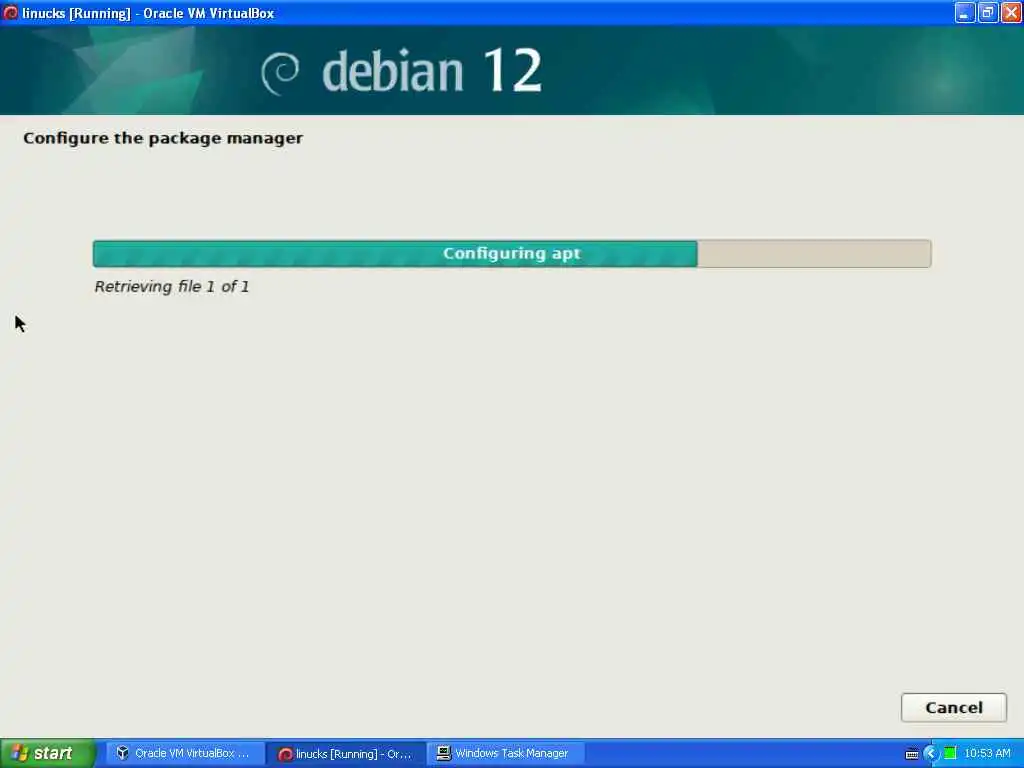
Task: Expand hidden tray icons arrow
Action: [x=931, y=754]
